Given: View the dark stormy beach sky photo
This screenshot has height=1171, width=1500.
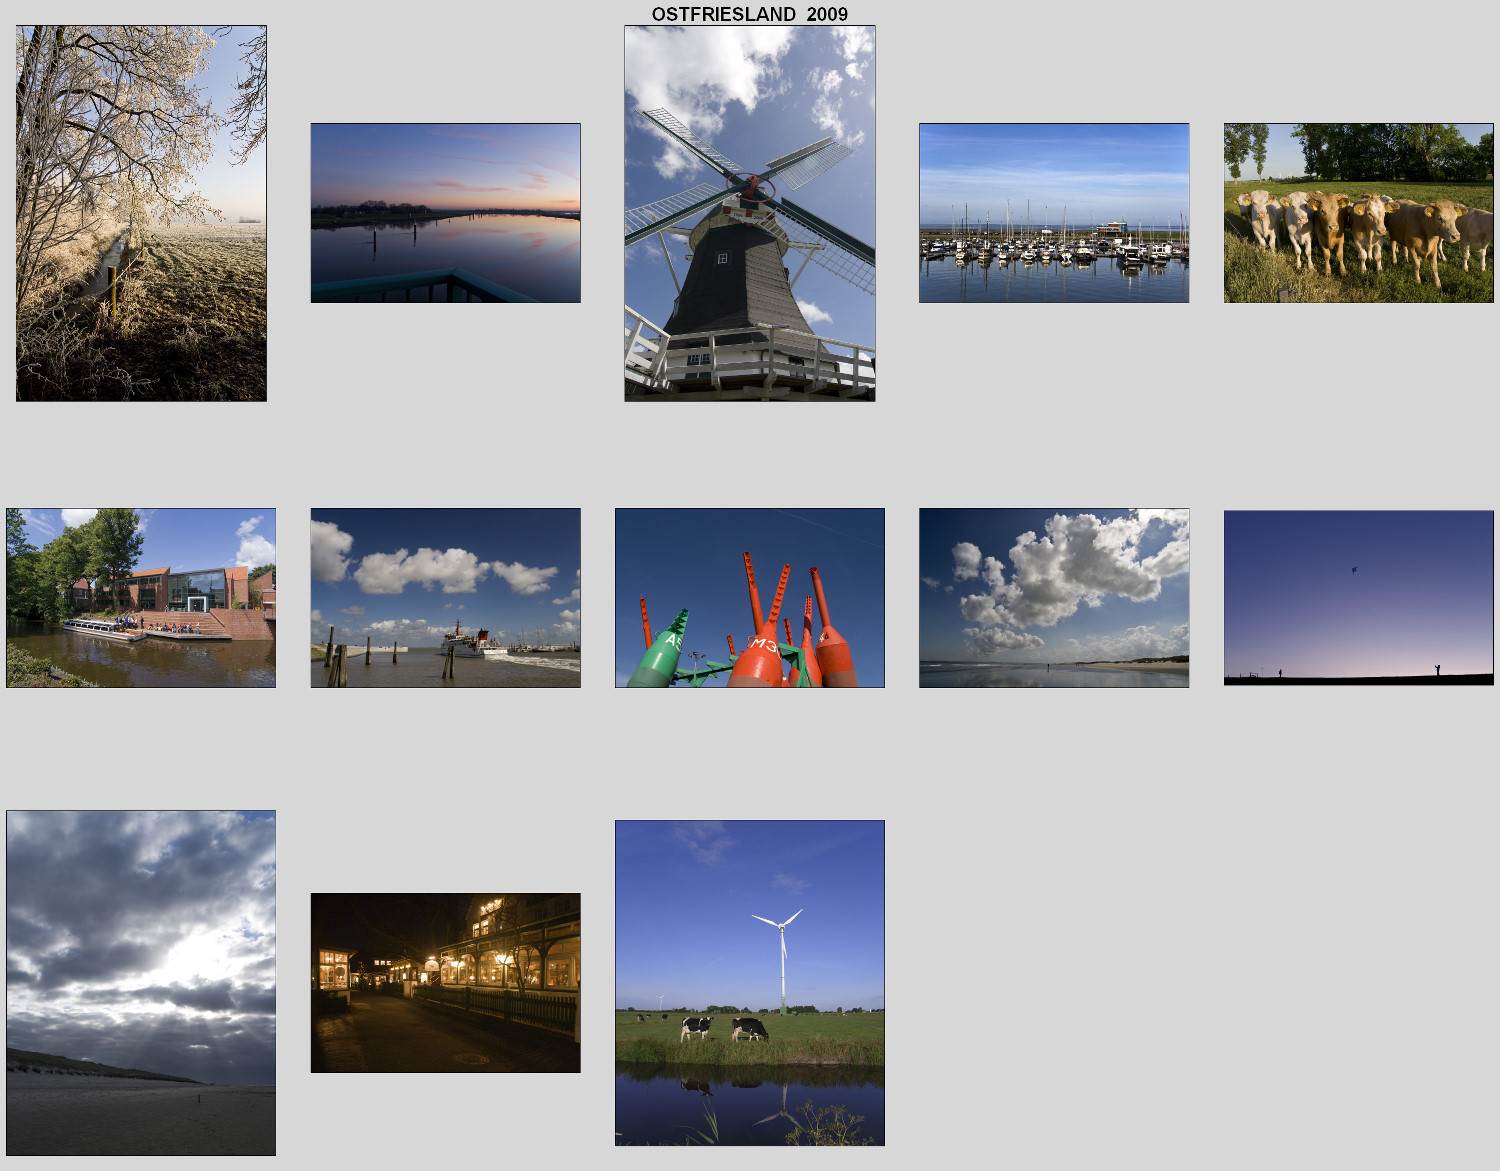Looking at the screenshot, I should click(141, 982).
